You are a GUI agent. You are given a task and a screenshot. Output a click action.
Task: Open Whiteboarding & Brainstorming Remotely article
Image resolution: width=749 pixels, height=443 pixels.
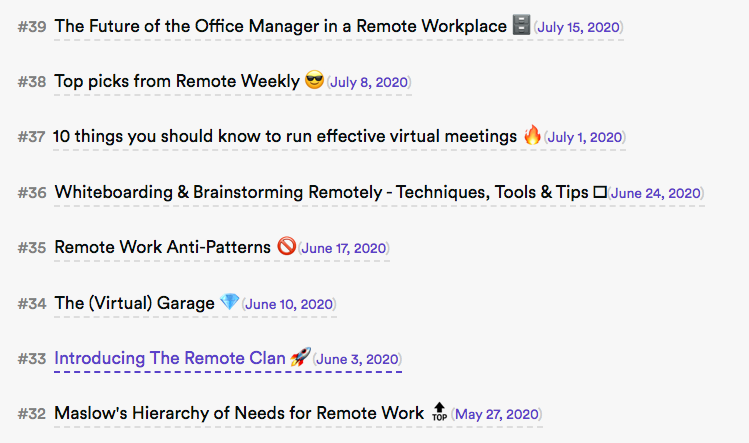pos(320,192)
